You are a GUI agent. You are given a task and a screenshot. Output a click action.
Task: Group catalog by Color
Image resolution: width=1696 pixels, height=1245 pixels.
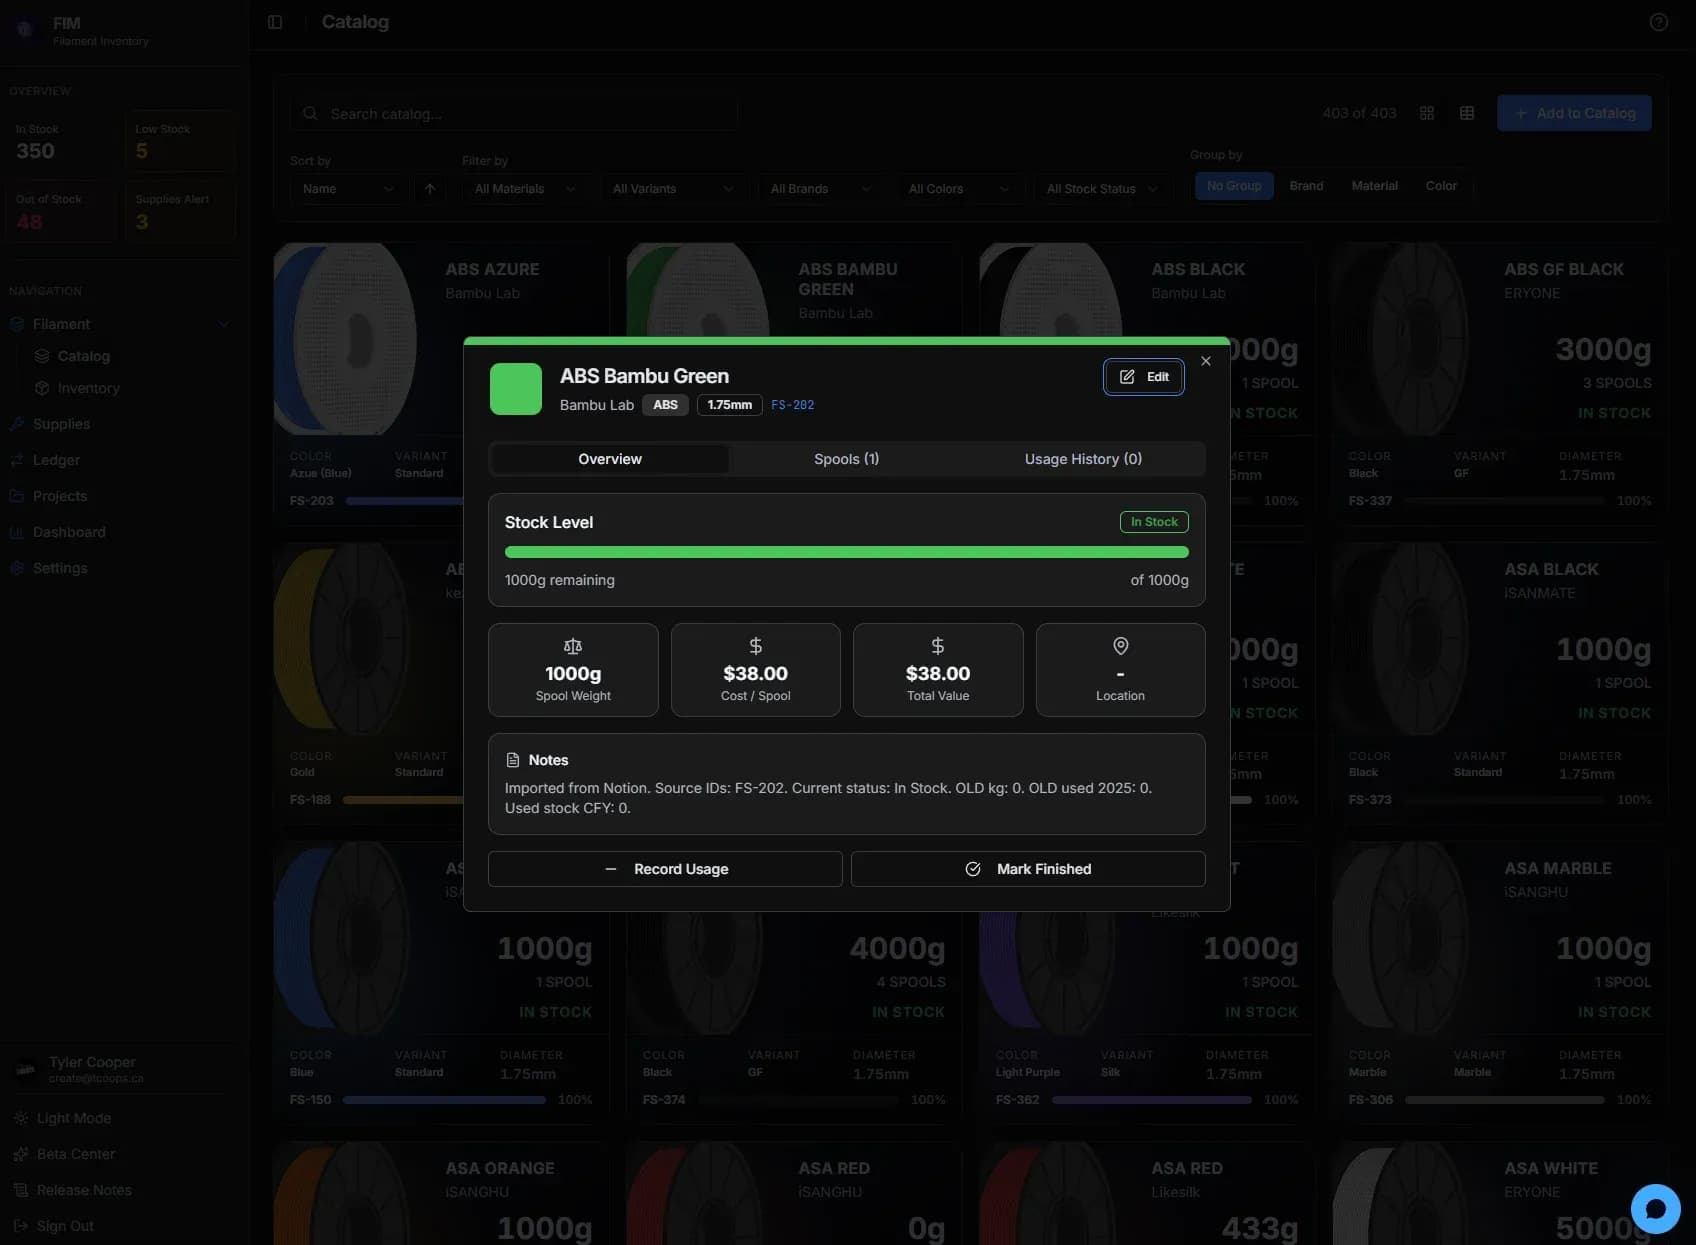click(1441, 186)
